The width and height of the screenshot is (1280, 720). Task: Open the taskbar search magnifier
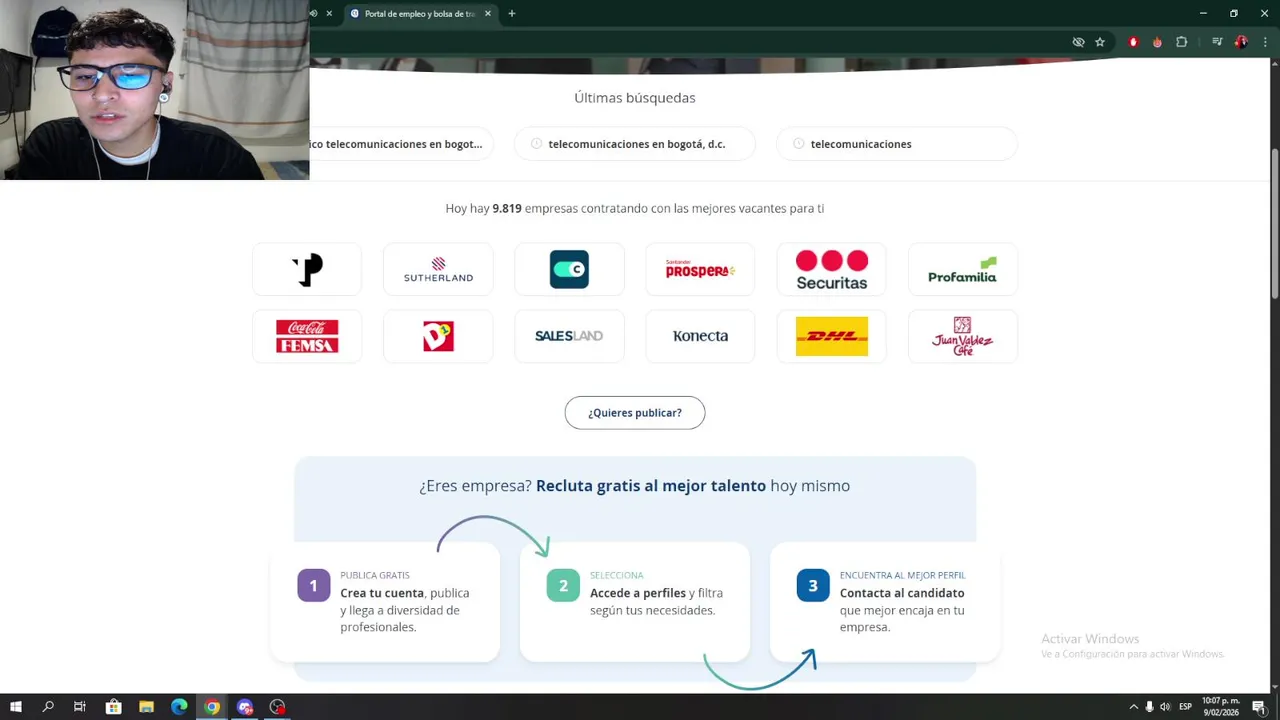(48, 707)
